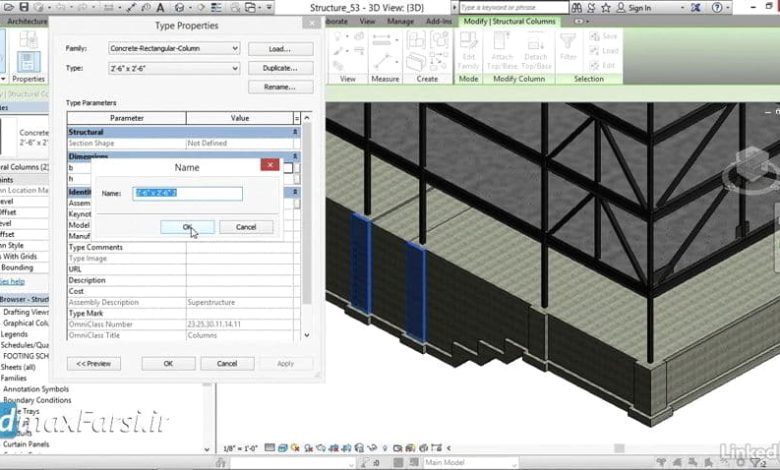
Task: Click the type parameters vertical scrollbar
Action: tap(307, 214)
